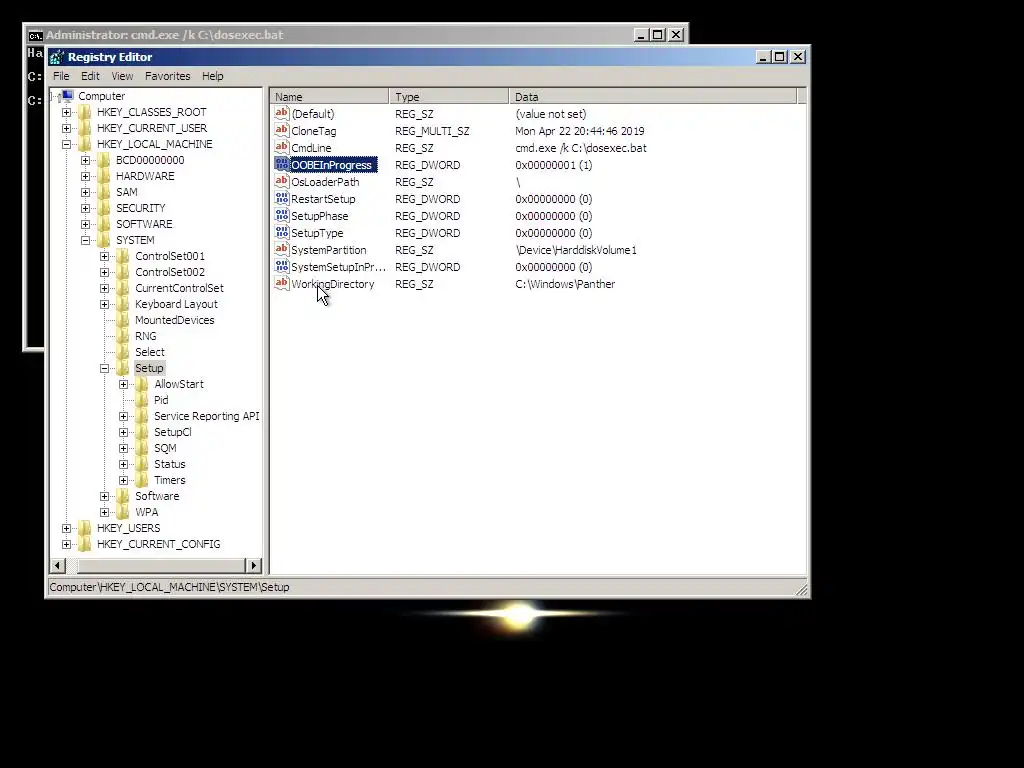Click the tree pane left scroll arrow
This screenshot has width=1024, height=768.
point(58,566)
